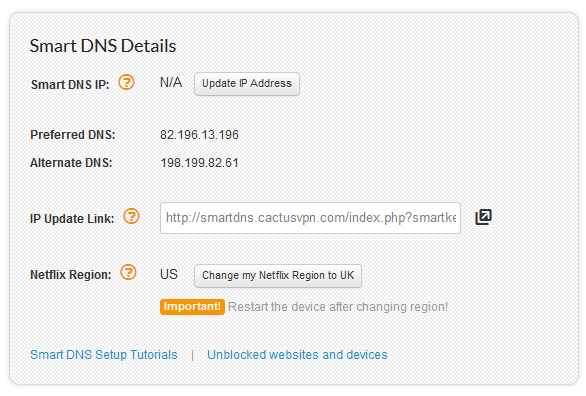The image size is (586, 396).
Task: Open the Smart DNS Setup Tutorials link
Action: pos(104,355)
